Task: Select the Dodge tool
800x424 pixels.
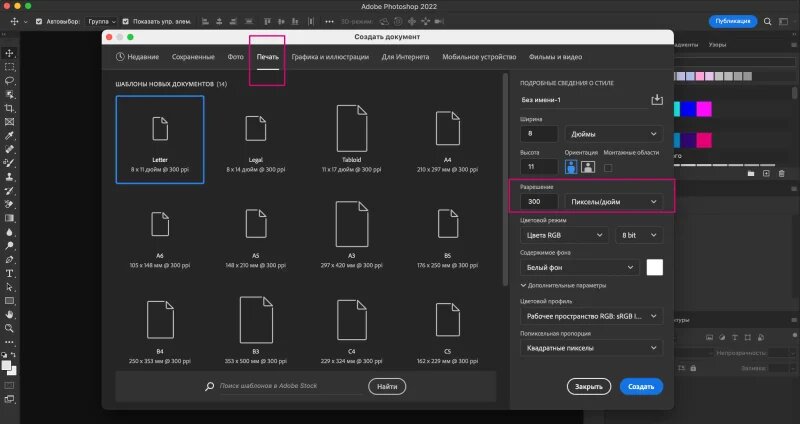Action: [x=9, y=245]
